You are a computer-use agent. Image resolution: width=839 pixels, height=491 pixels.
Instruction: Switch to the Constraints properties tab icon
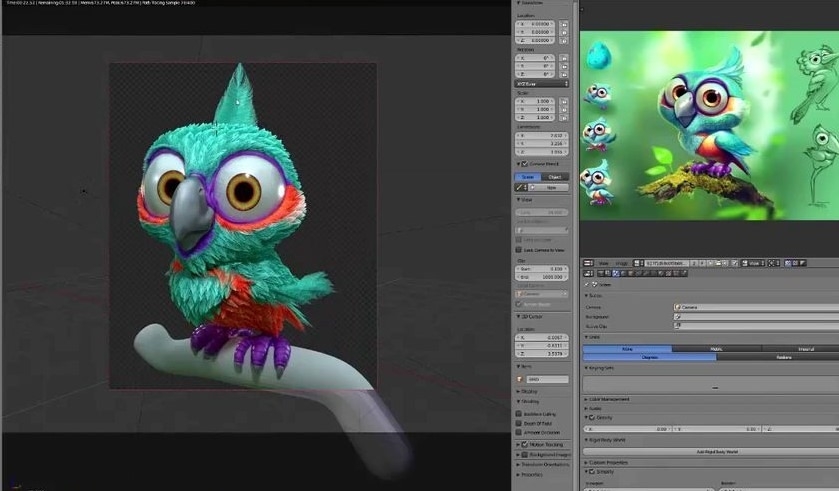(638, 273)
